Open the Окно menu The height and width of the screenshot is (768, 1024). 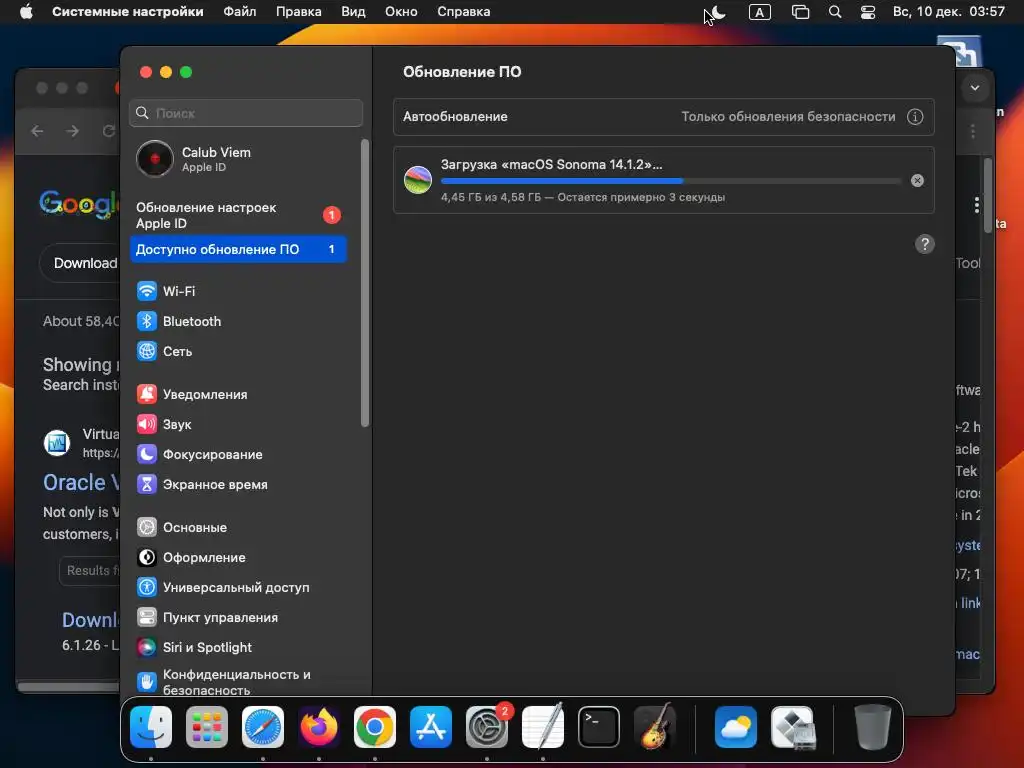401,11
